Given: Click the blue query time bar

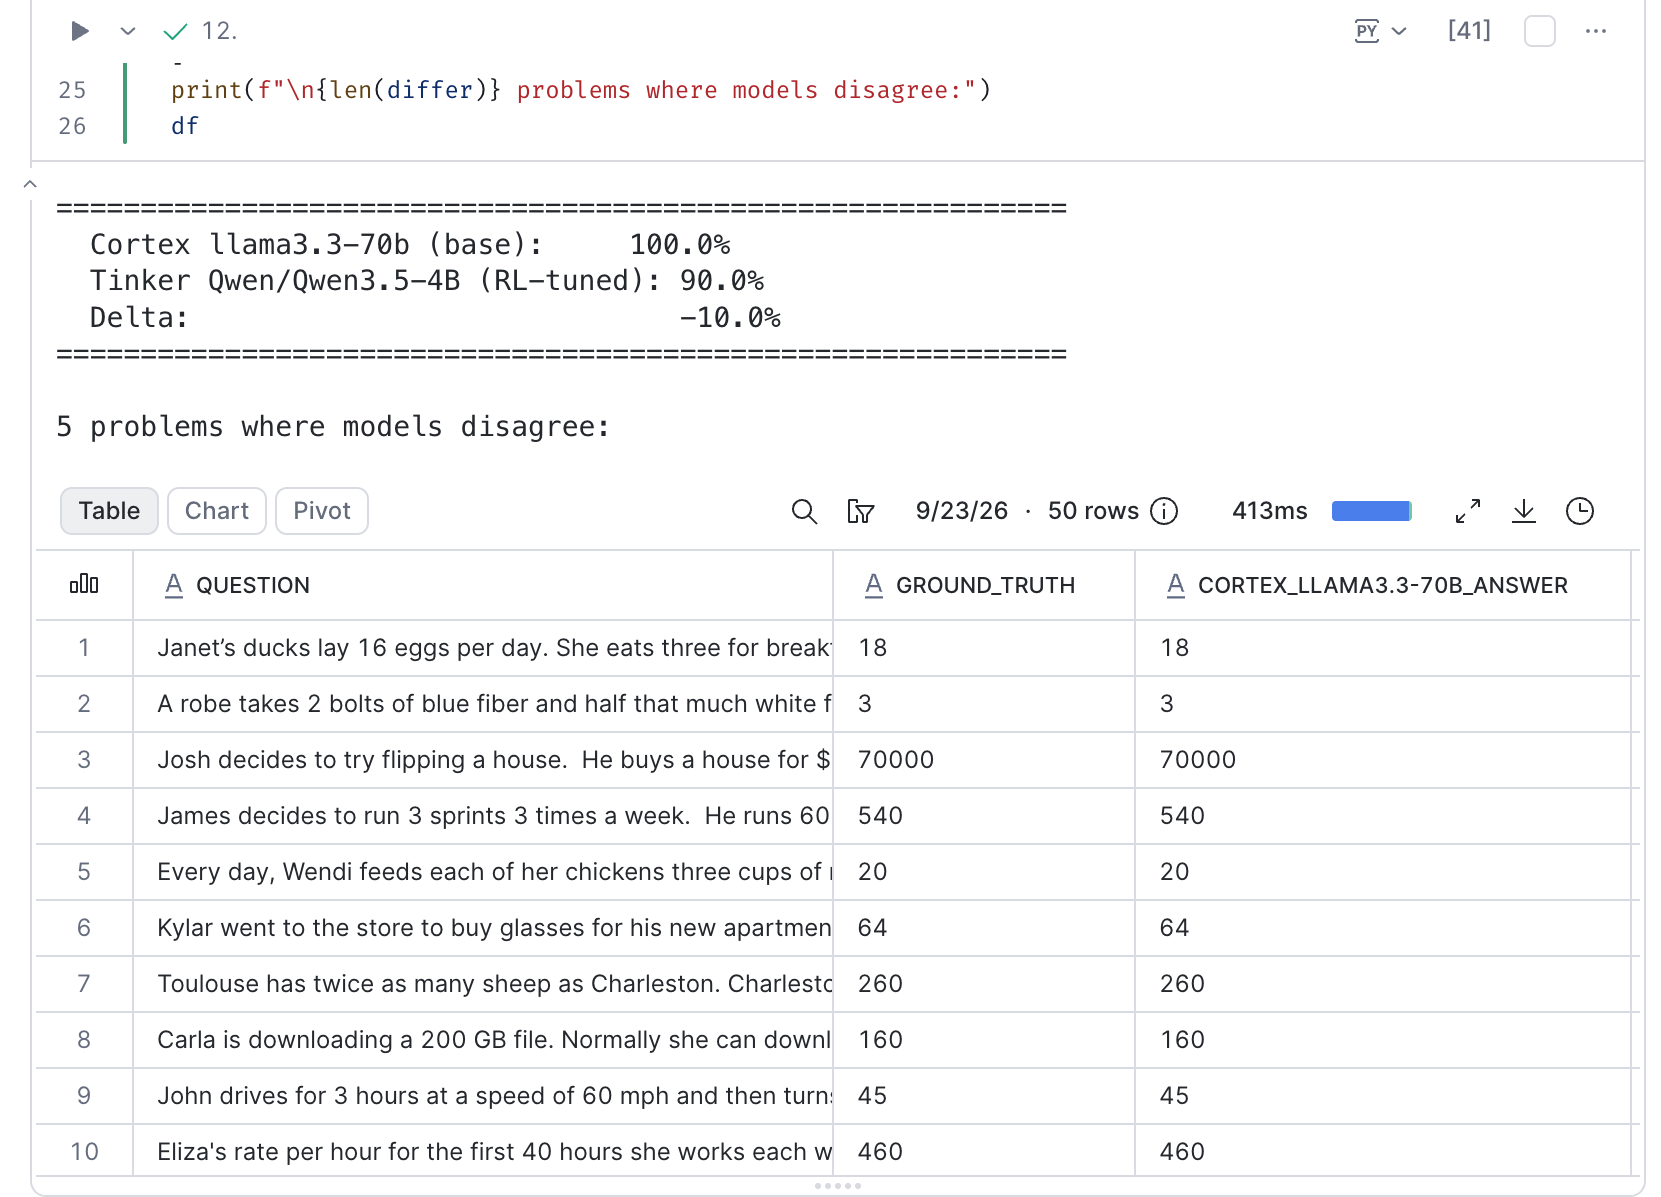Looking at the screenshot, I should tap(1371, 511).
